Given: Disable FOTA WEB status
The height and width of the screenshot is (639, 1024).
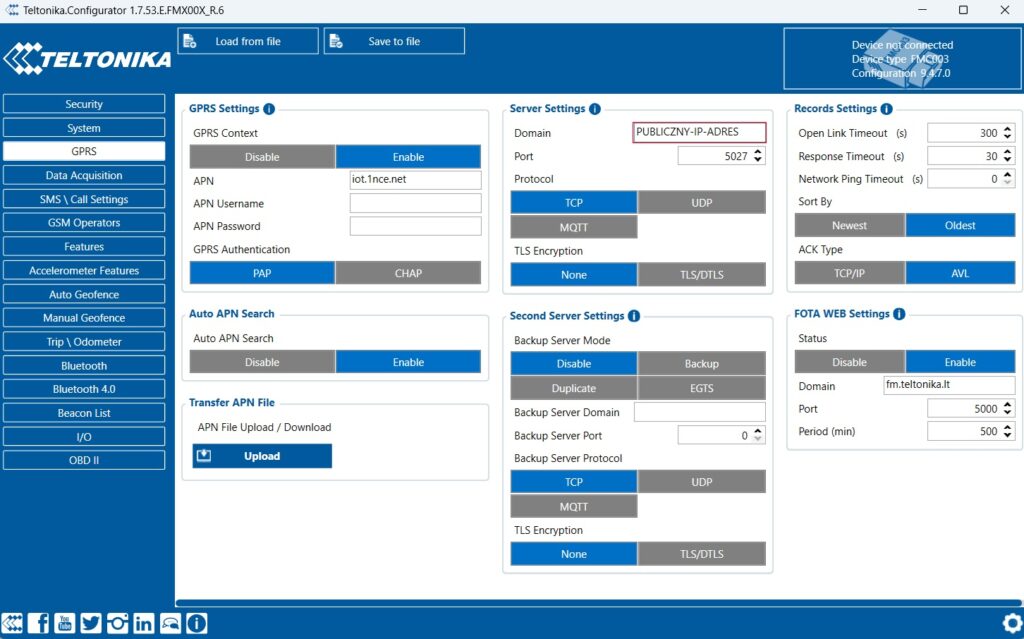Looking at the screenshot, I should point(849,362).
